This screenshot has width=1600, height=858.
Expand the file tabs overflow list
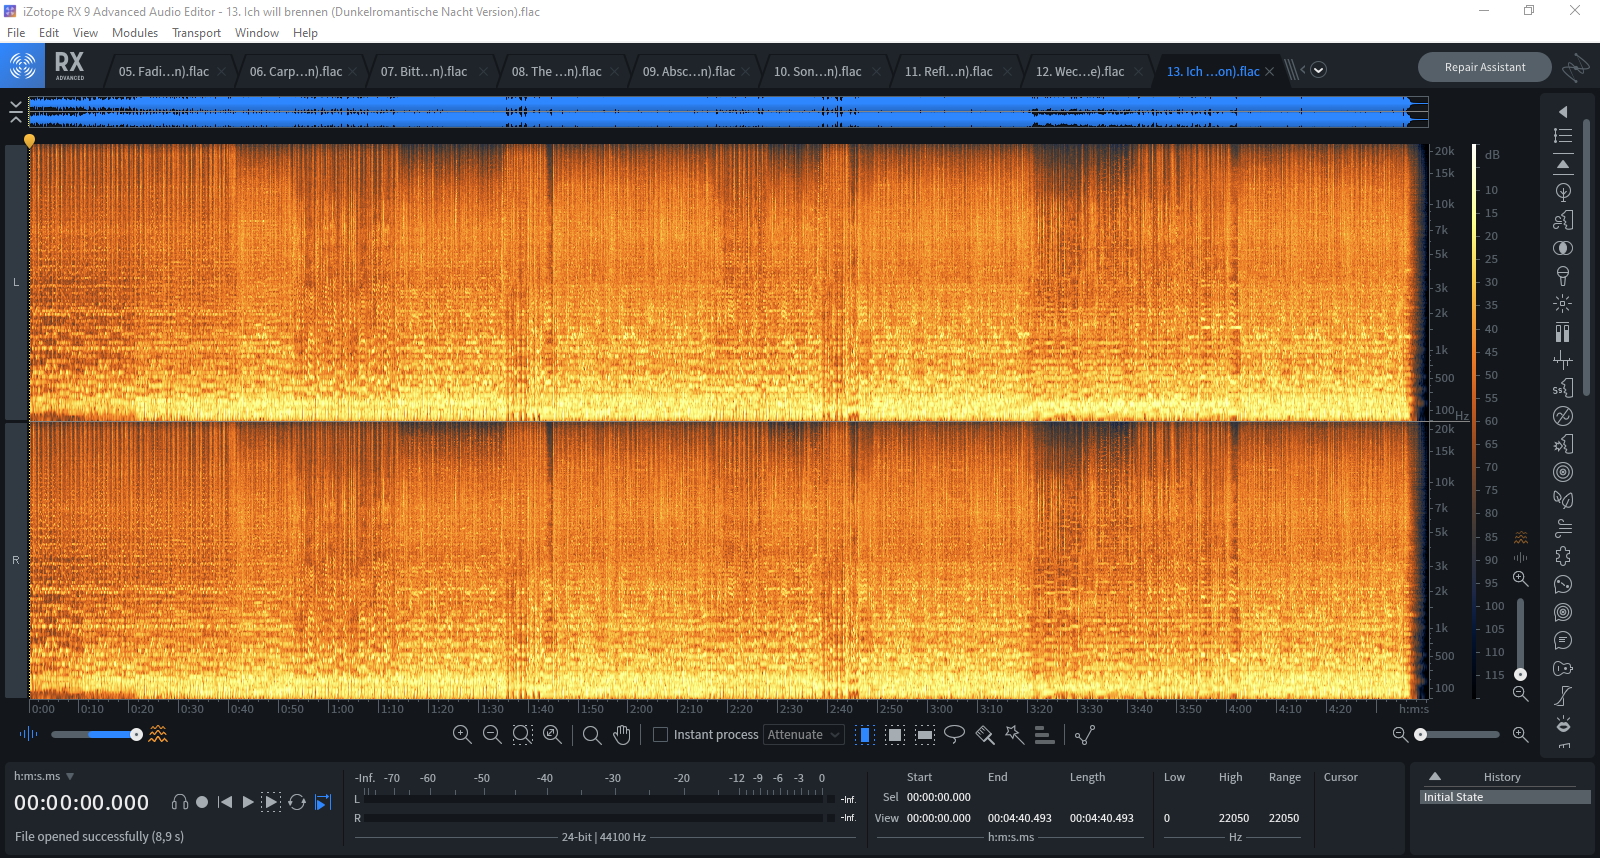coord(1319,70)
